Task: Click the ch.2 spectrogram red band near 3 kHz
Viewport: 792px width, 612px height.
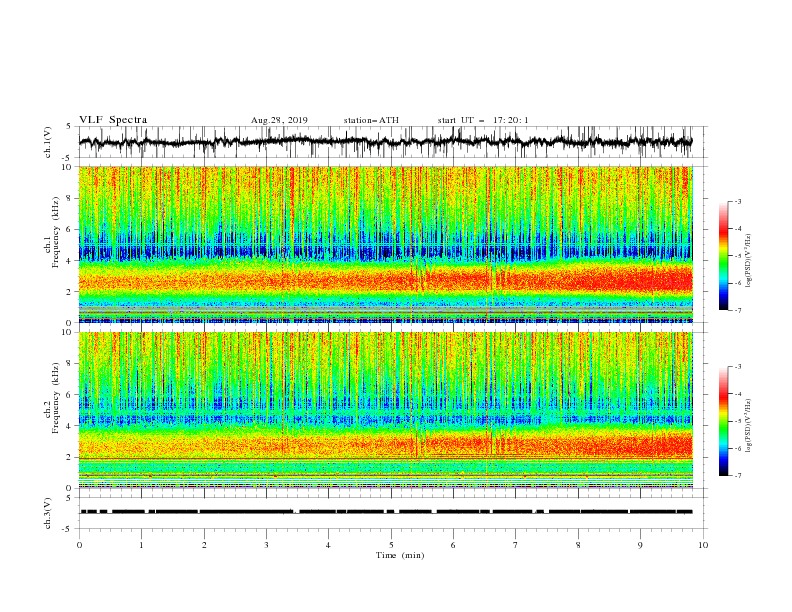Action: tap(385, 444)
